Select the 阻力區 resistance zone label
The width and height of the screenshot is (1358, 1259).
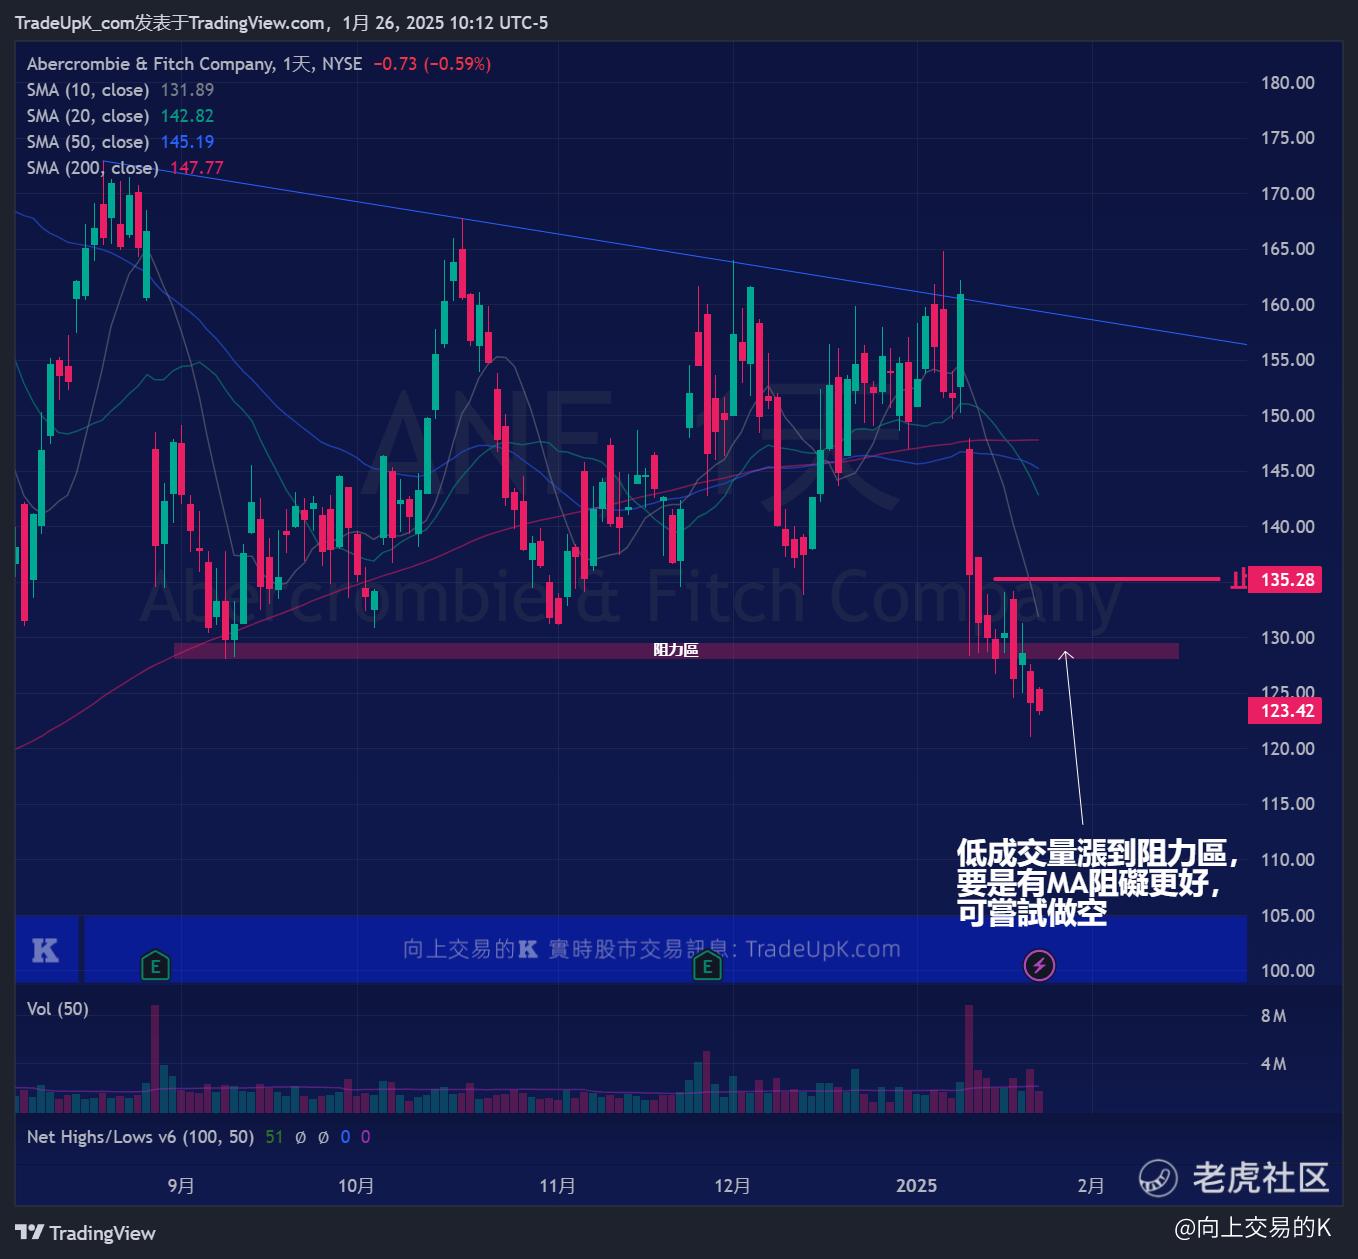[676, 650]
